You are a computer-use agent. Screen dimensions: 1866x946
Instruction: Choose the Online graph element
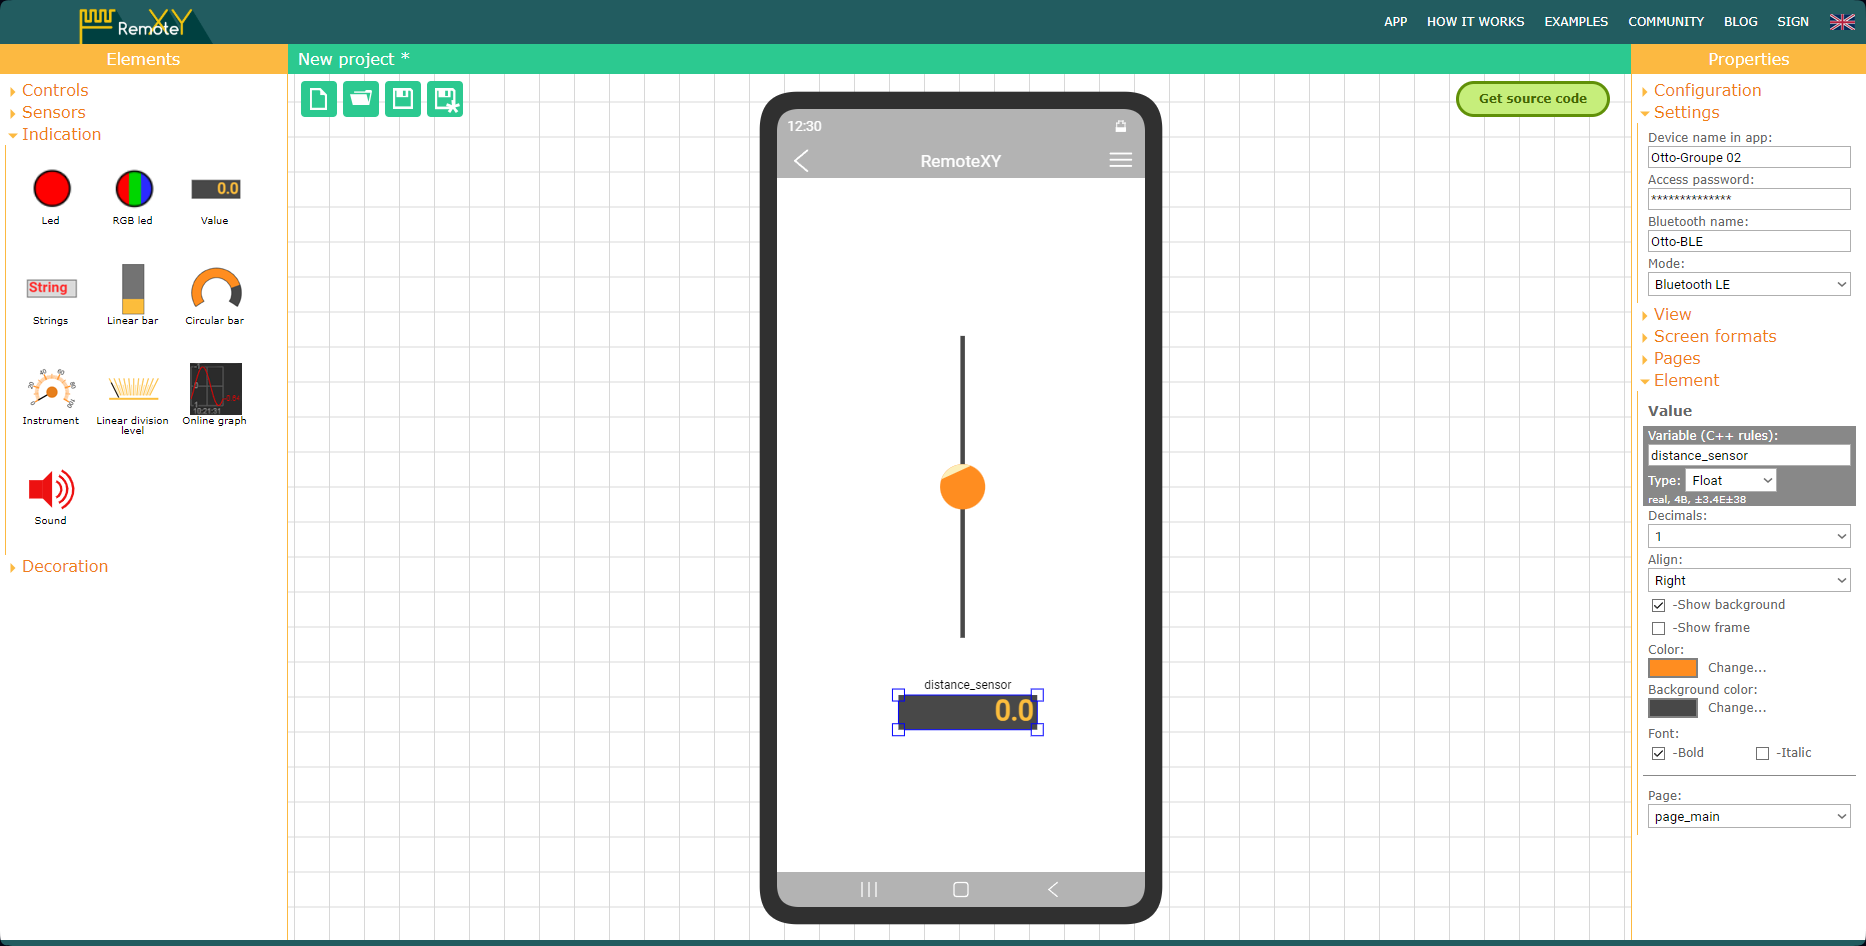[215, 389]
